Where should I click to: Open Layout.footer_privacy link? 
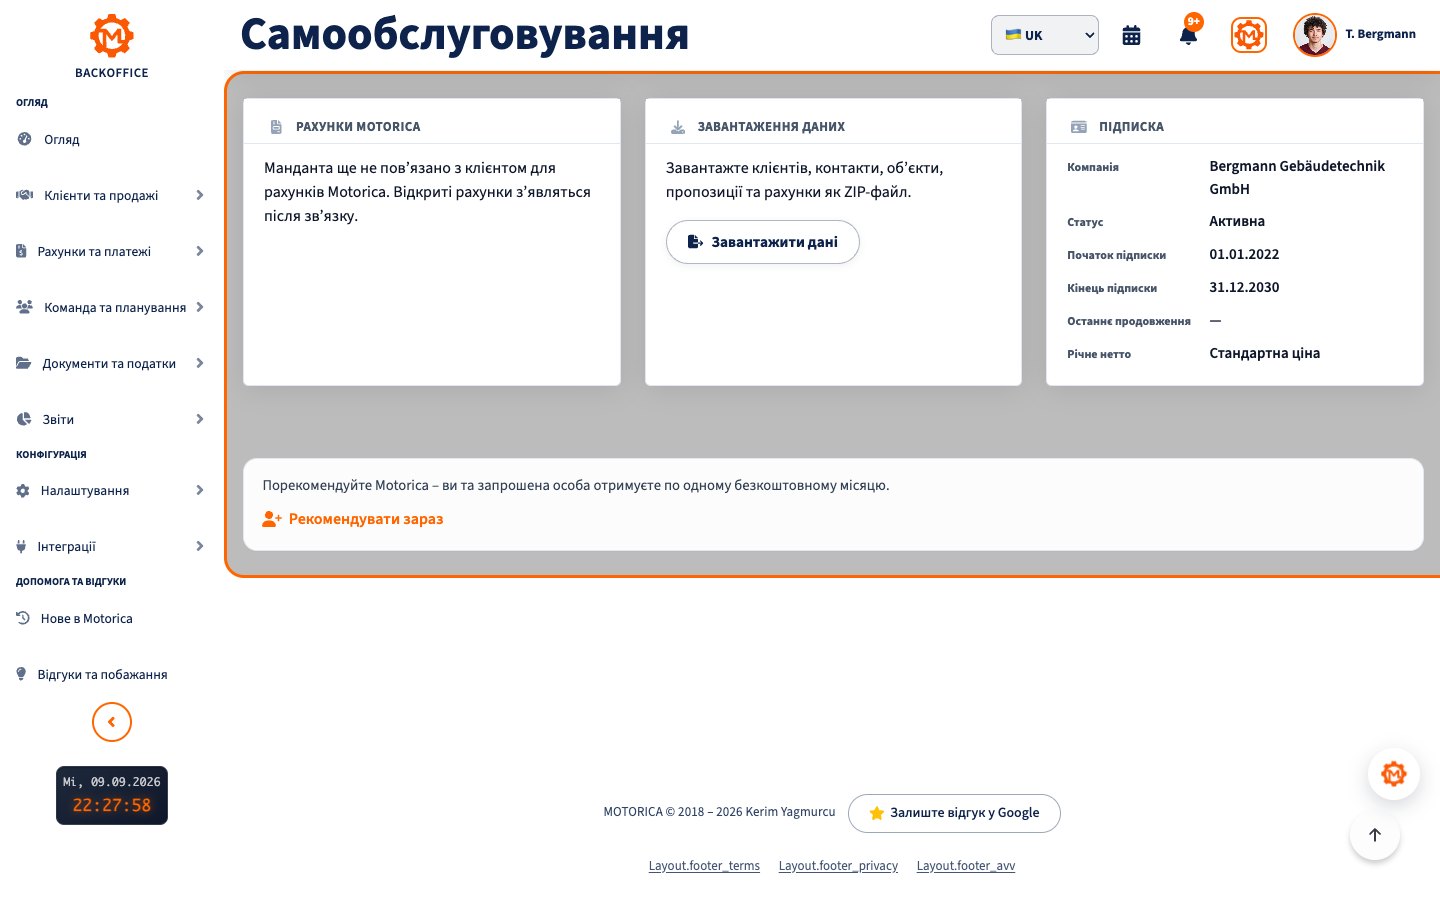click(x=838, y=866)
